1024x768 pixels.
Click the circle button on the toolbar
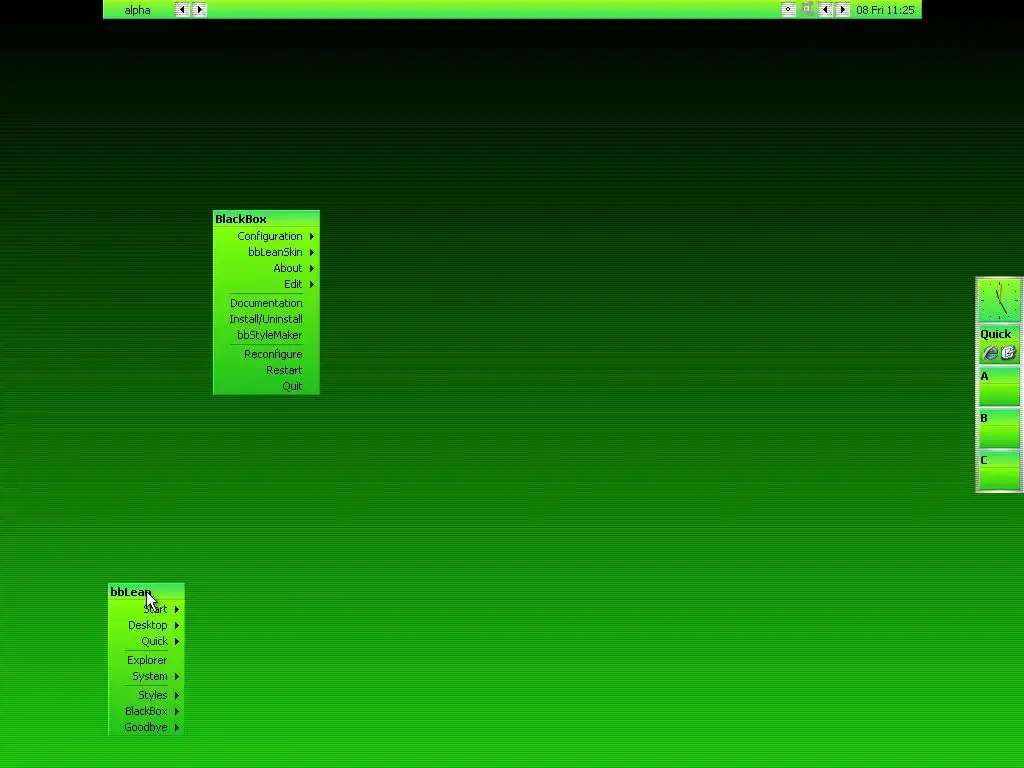pyautogui.click(x=788, y=9)
